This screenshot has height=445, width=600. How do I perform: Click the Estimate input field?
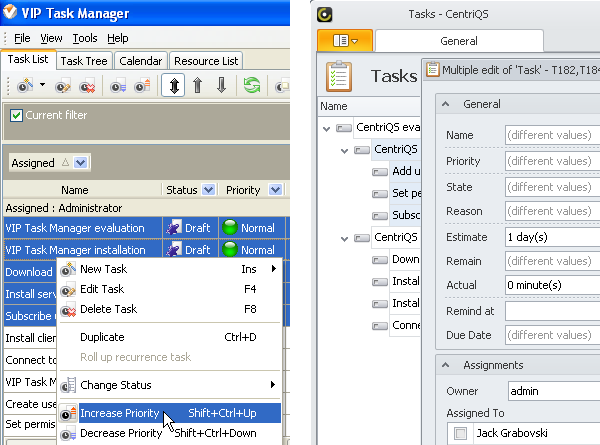[550, 237]
